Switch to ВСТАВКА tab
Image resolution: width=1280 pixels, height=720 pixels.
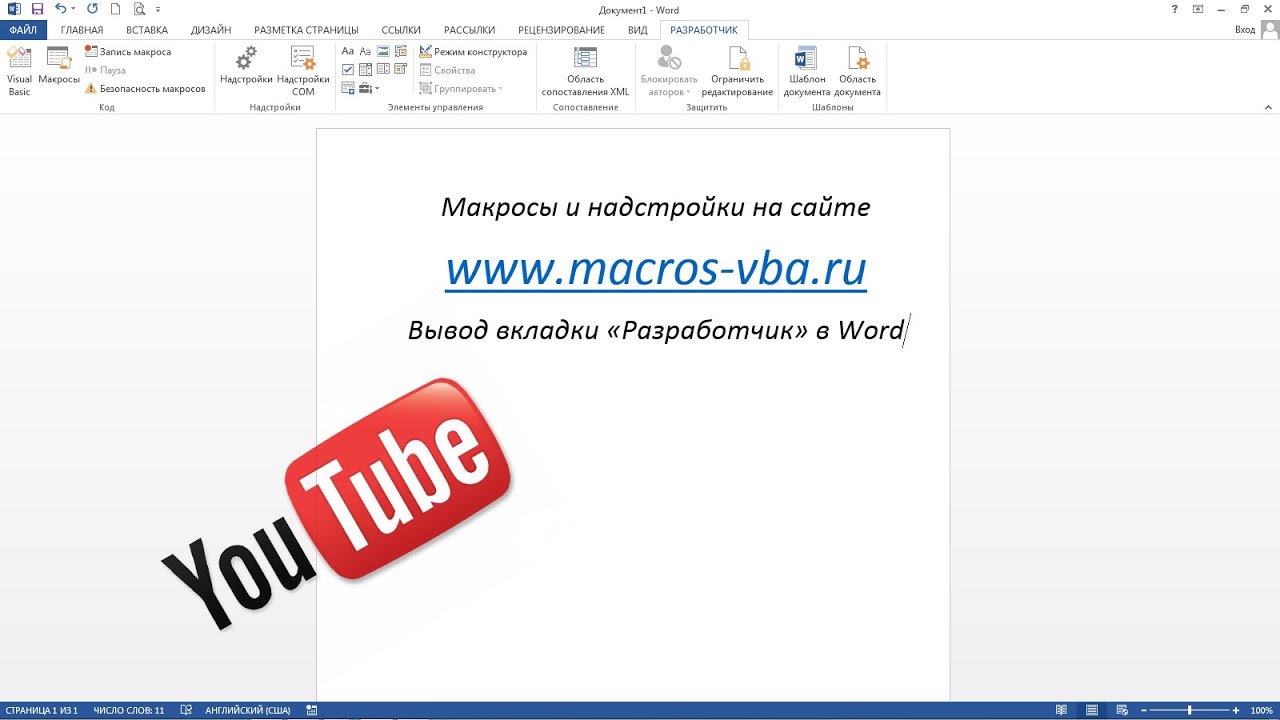pyautogui.click(x=147, y=30)
